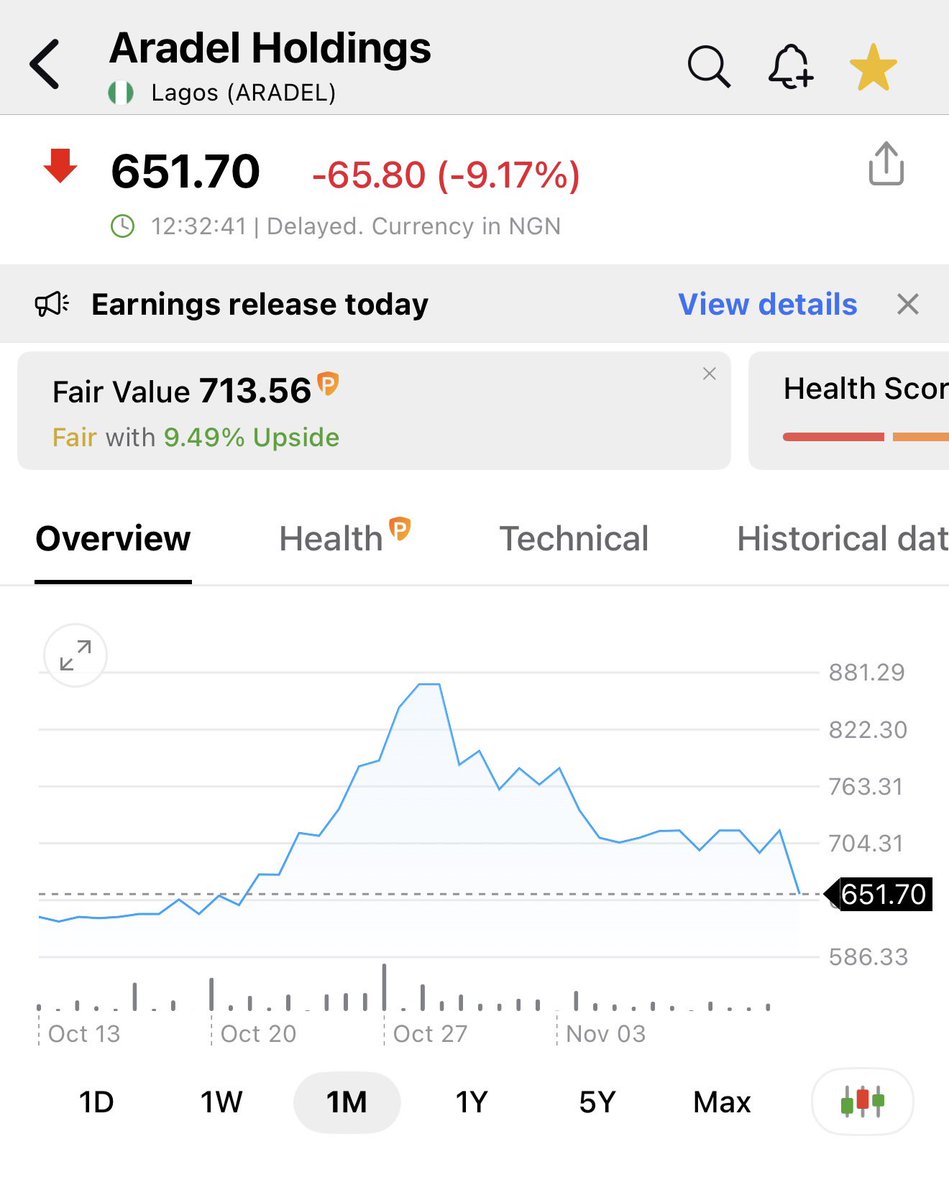
Task: Tap the Oct 20 date axis label
Action: (258, 1033)
